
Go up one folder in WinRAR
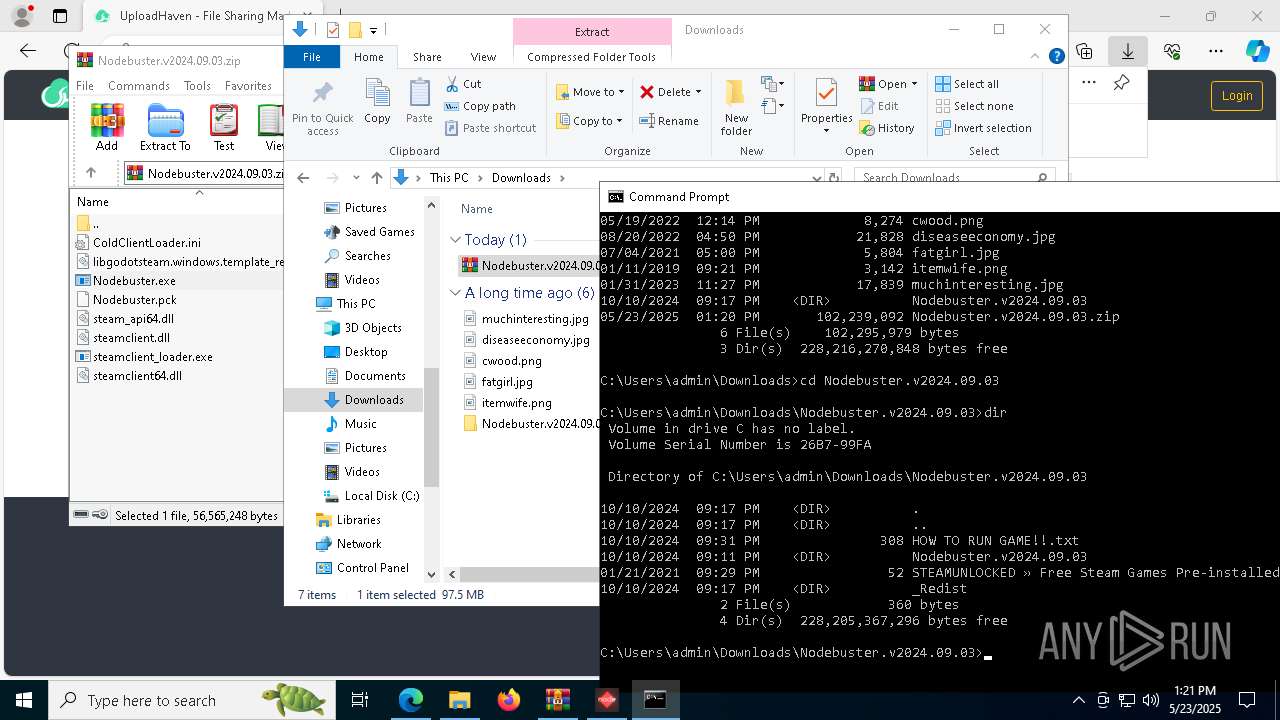(91, 173)
